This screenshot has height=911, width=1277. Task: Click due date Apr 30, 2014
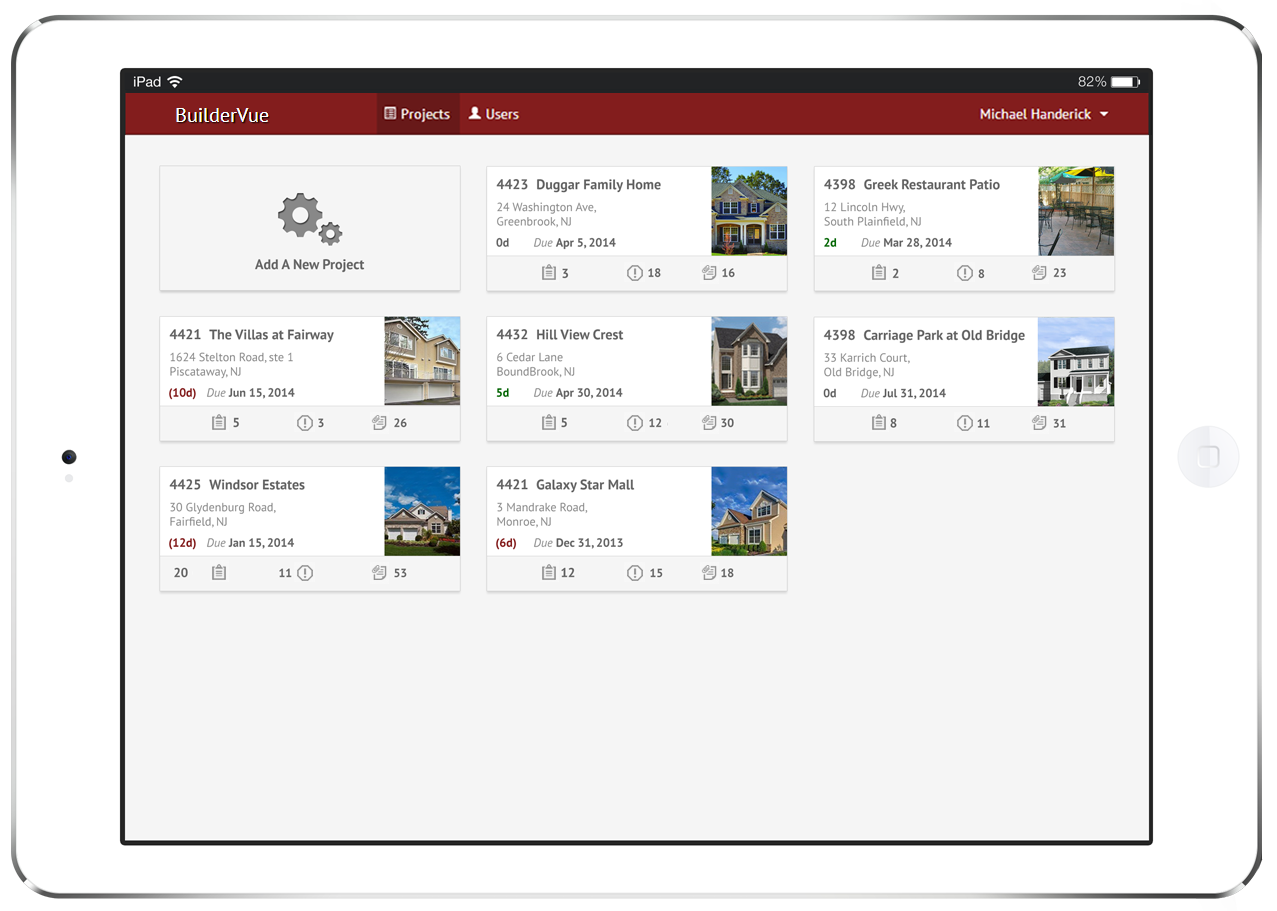[589, 392]
